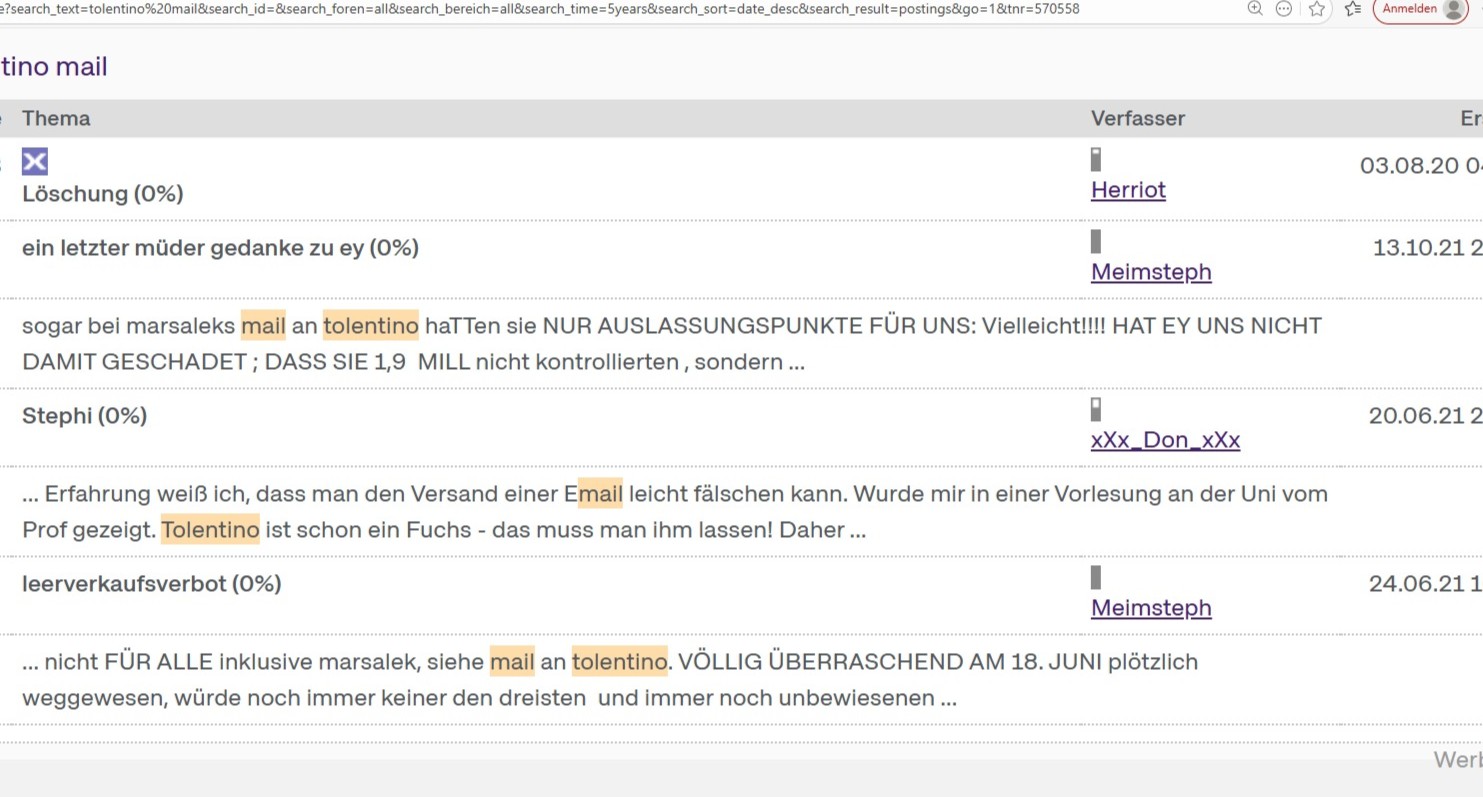Open the 'Stephi (0%)' posting
This screenshot has height=797, width=1483.
click(84, 416)
